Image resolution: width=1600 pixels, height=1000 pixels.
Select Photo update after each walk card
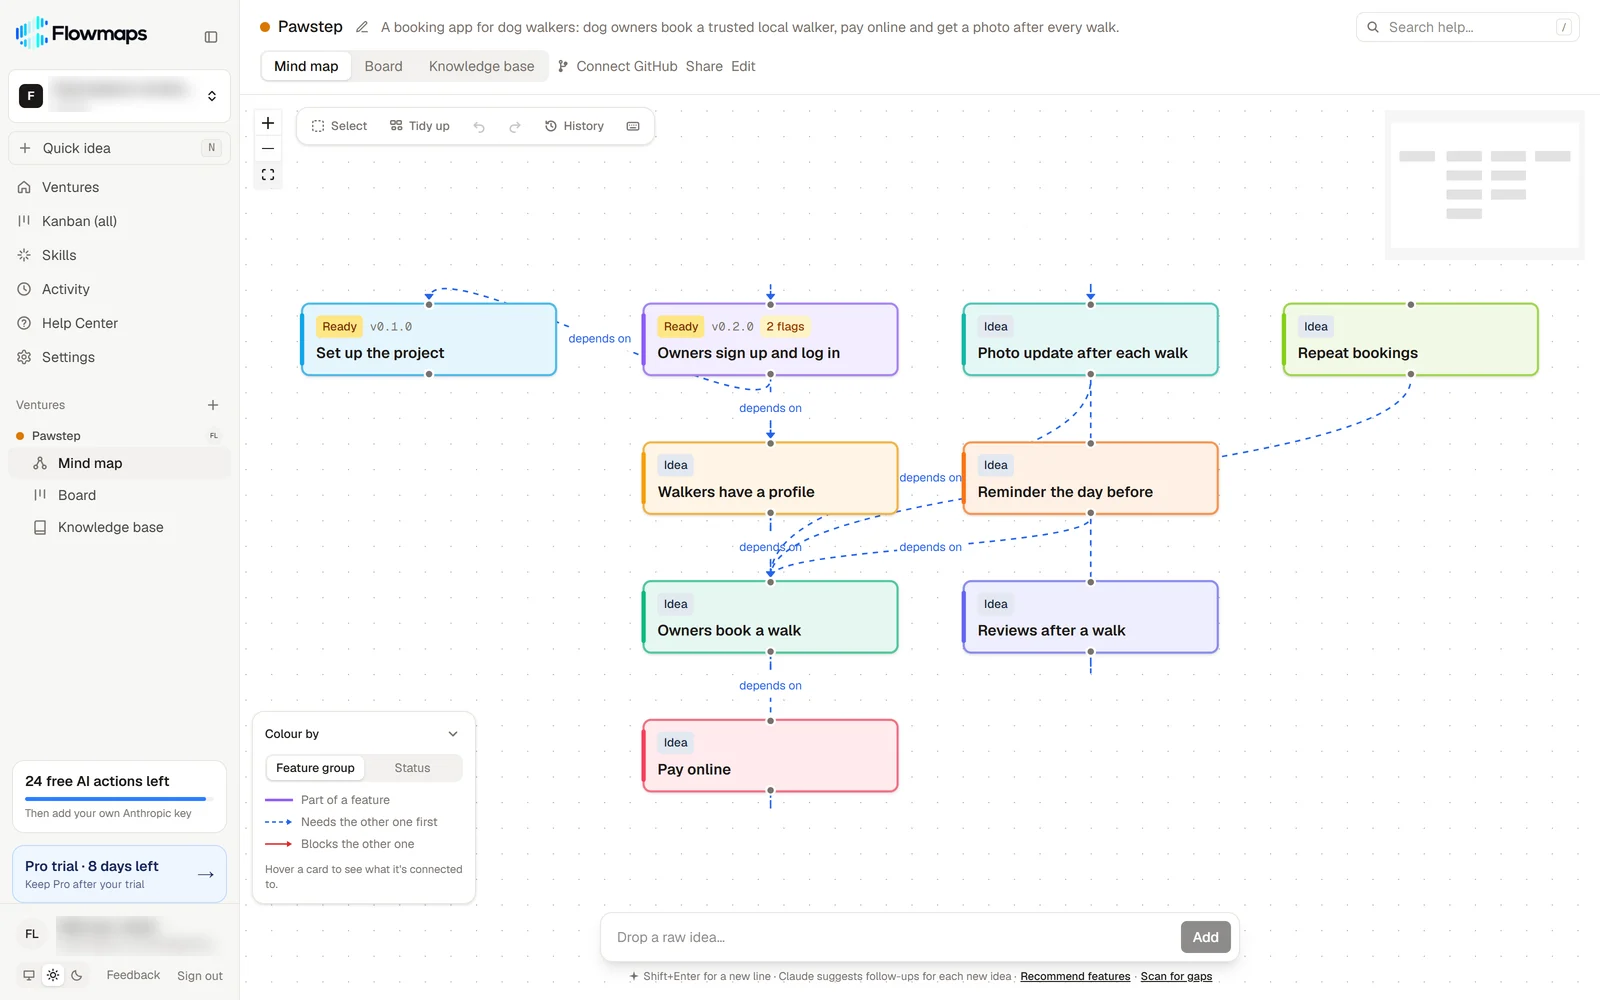tap(1090, 340)
